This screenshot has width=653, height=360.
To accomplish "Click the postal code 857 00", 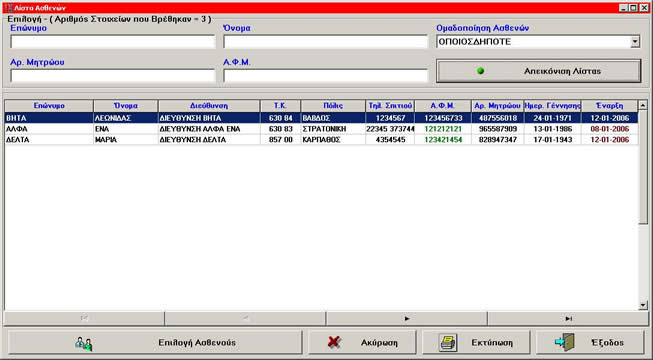I will tap(281, 140).
